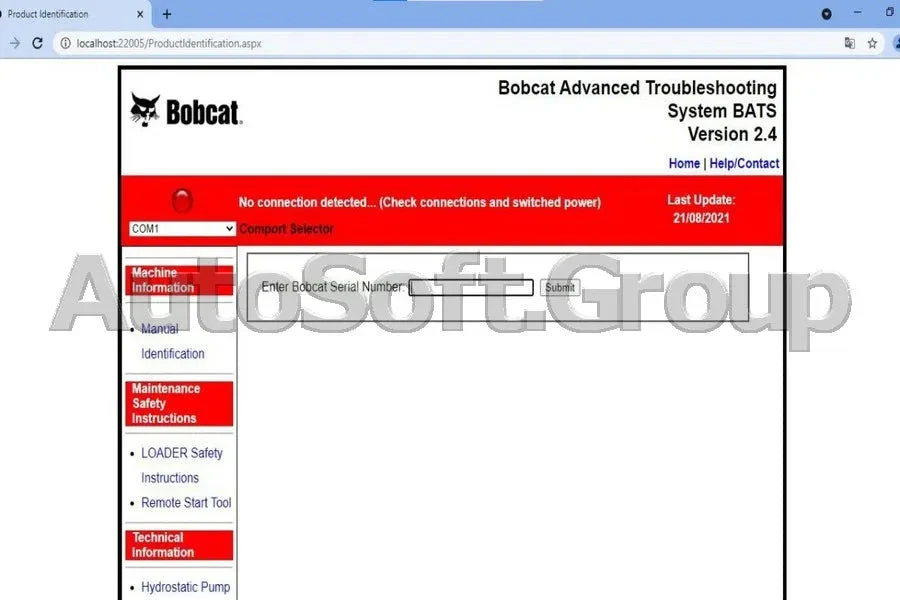
Task: Click the Home link
Action: 684,164
